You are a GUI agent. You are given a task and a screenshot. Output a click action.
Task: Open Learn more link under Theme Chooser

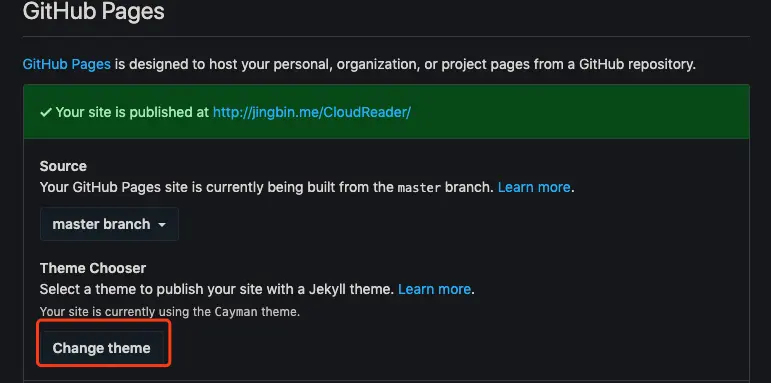[434, 289]
